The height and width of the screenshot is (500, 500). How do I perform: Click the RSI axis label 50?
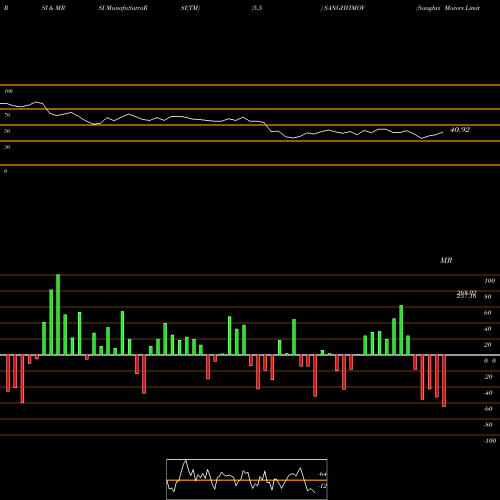(x=7, y=131)
